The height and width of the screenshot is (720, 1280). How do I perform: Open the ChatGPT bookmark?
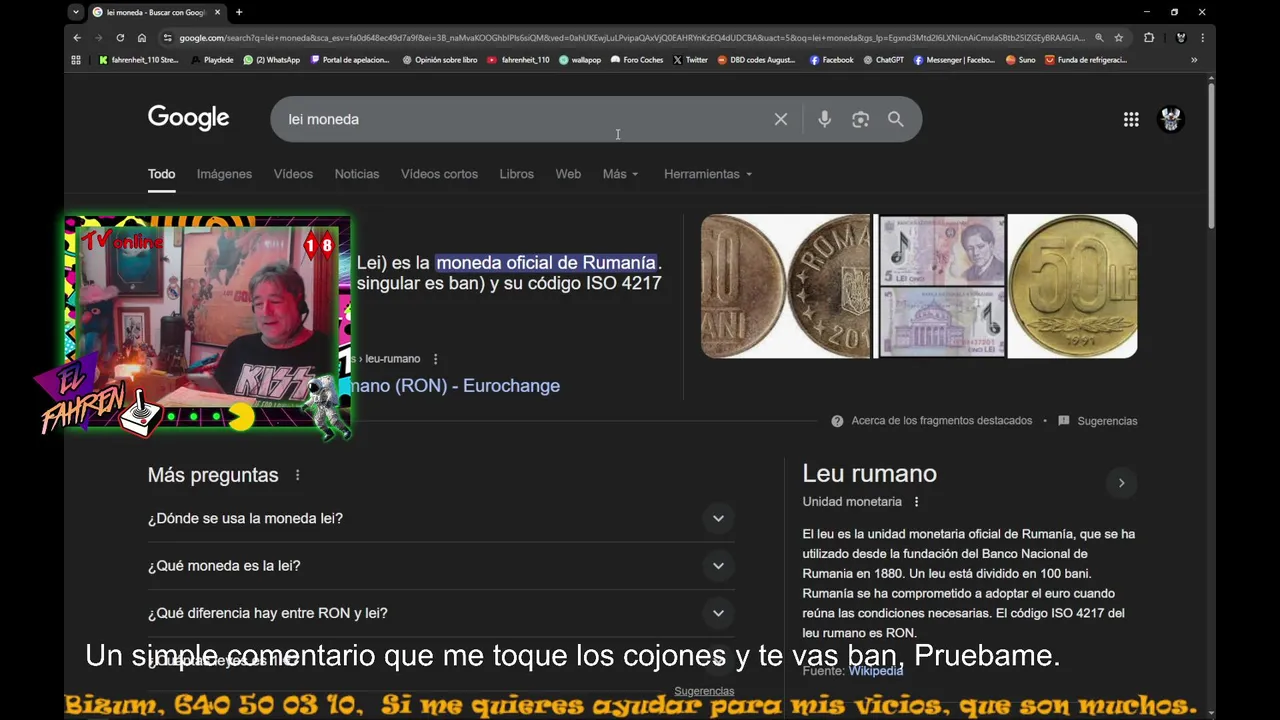point(883,60)
